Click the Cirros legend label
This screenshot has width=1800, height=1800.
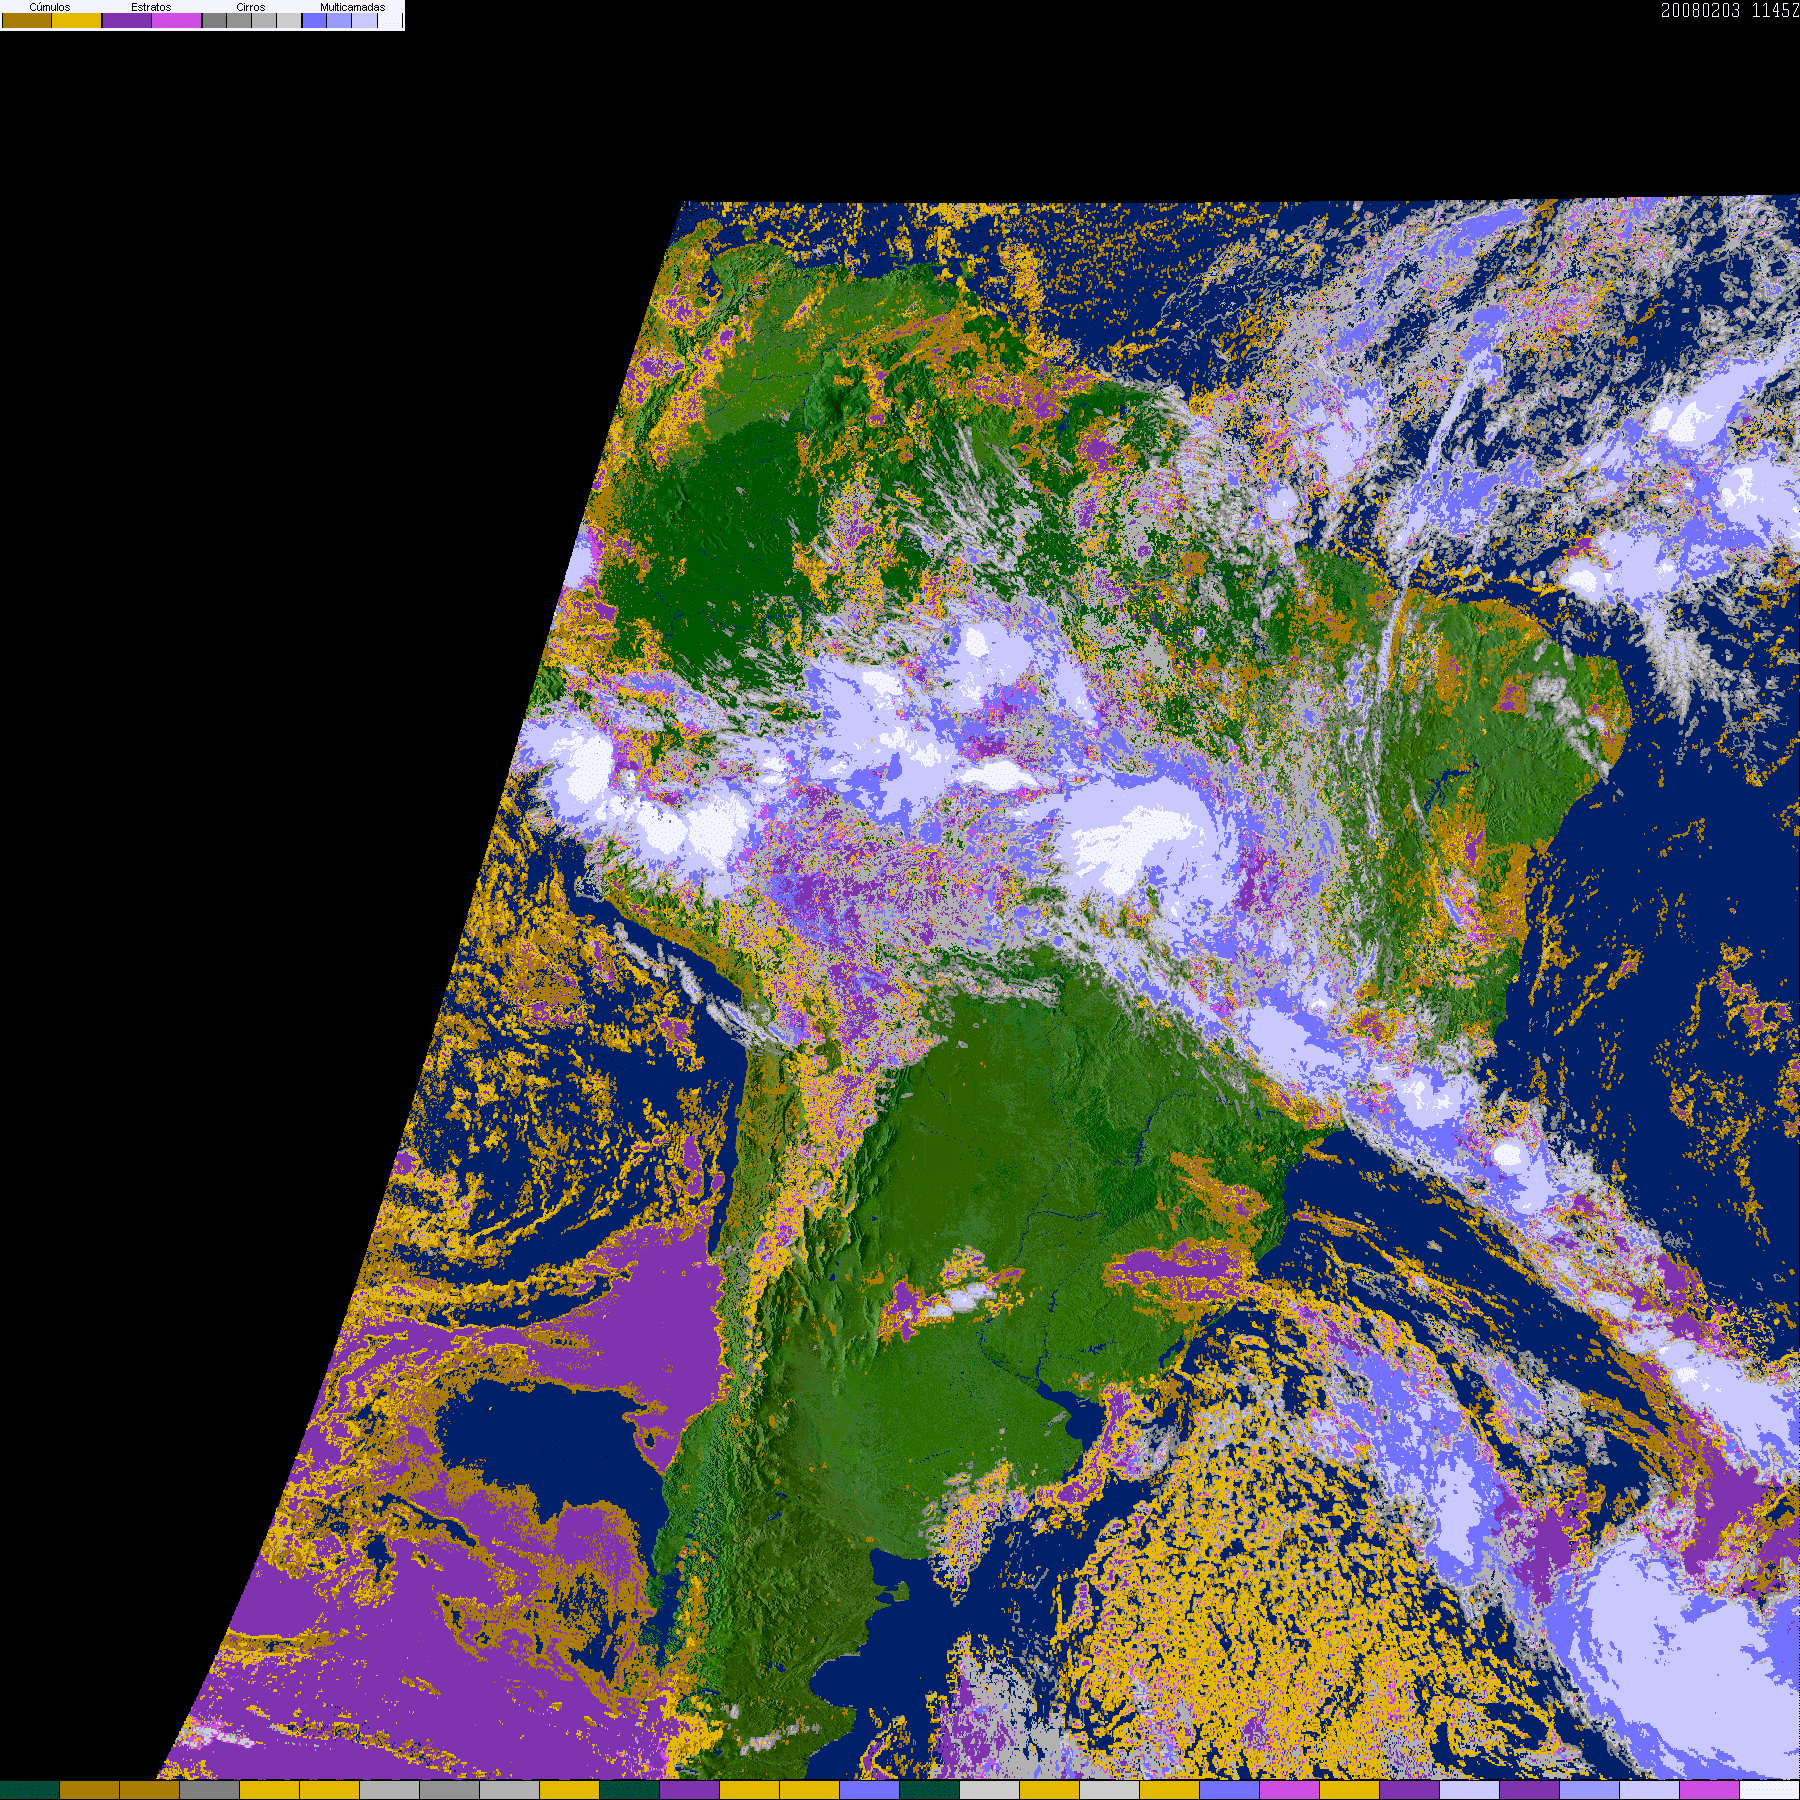(x=251, y=7)
